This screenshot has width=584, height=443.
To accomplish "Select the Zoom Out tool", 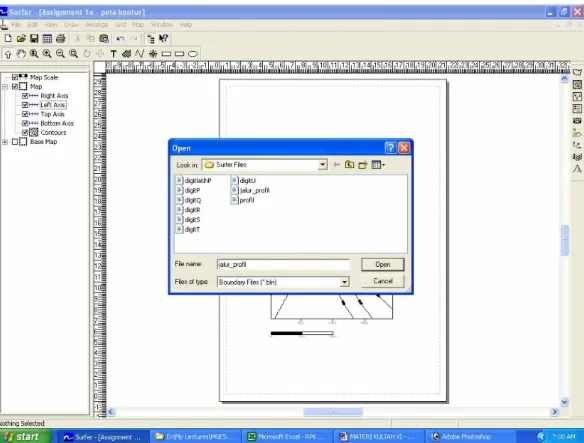I will pos(60,54).
